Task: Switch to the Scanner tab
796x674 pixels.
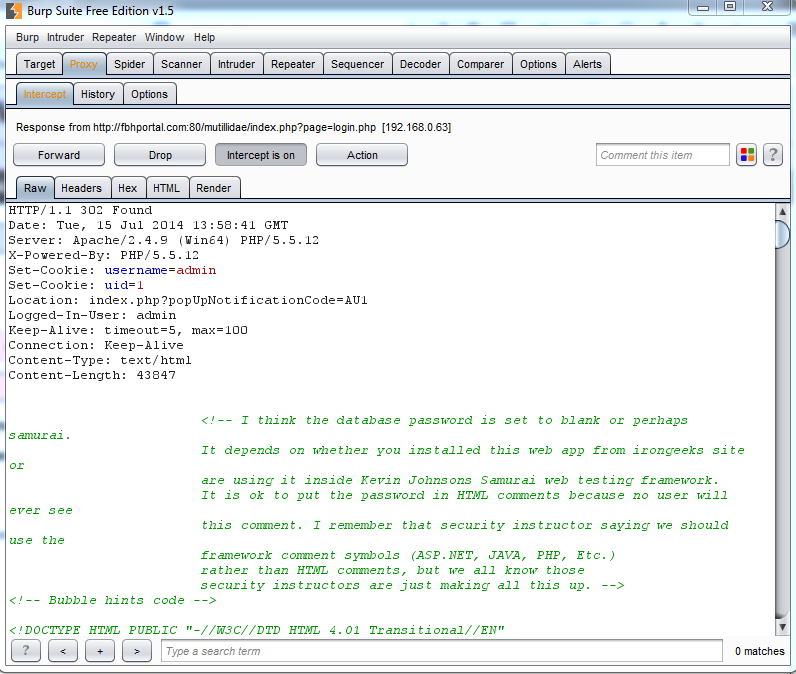Action: 181,64
